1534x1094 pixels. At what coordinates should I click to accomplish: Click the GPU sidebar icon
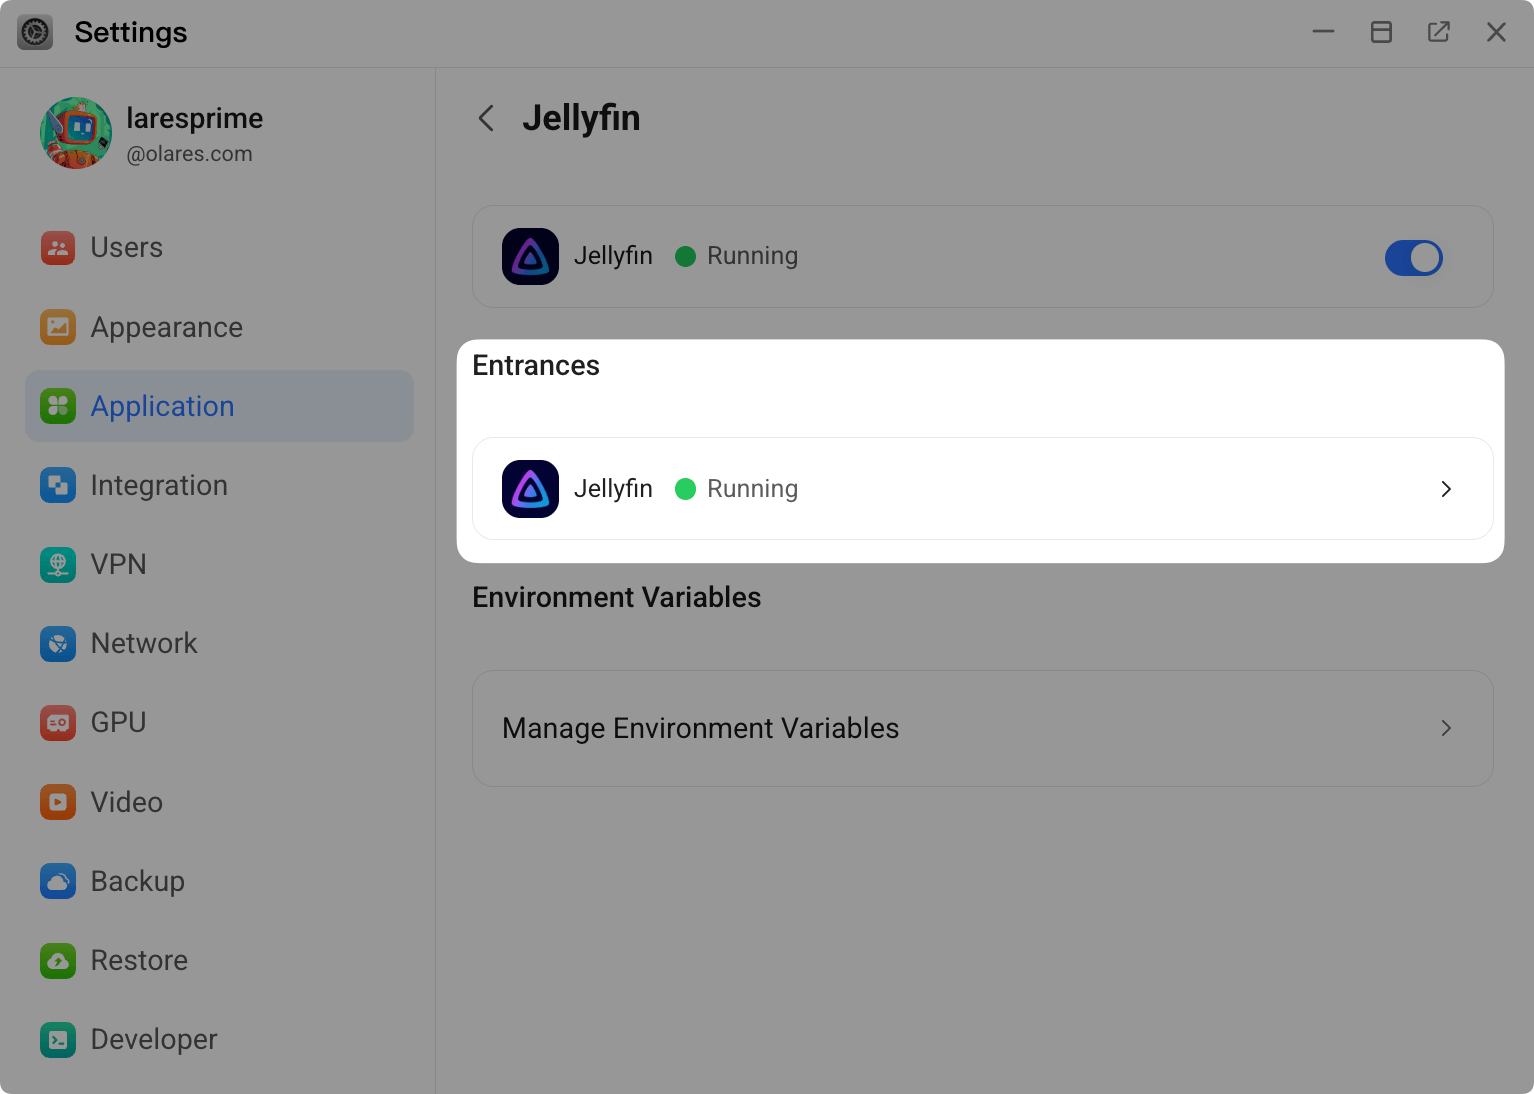tap(58, 723)
